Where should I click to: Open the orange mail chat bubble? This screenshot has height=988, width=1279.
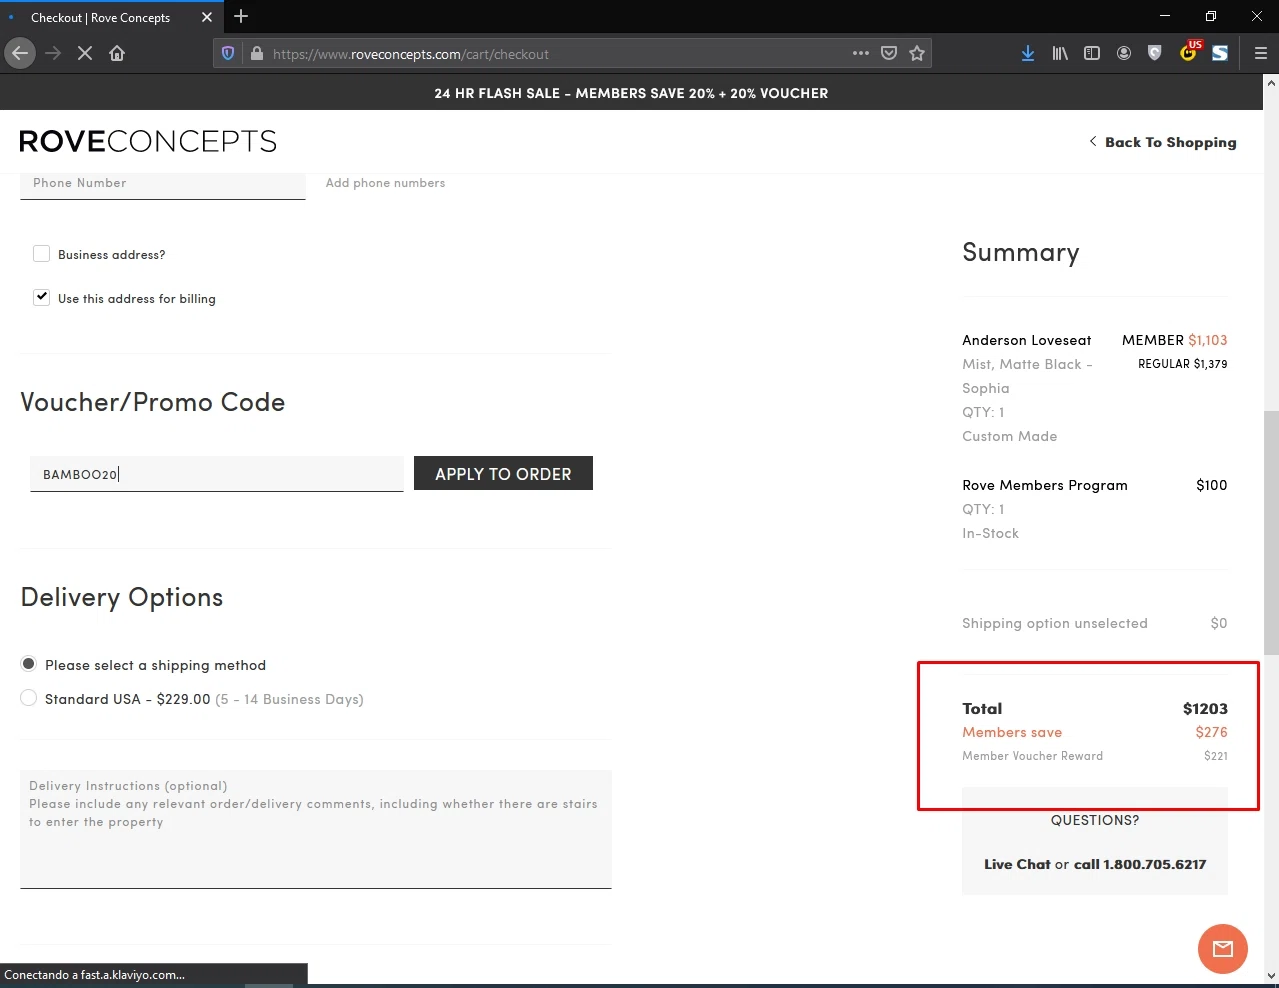coord(1222,948)
